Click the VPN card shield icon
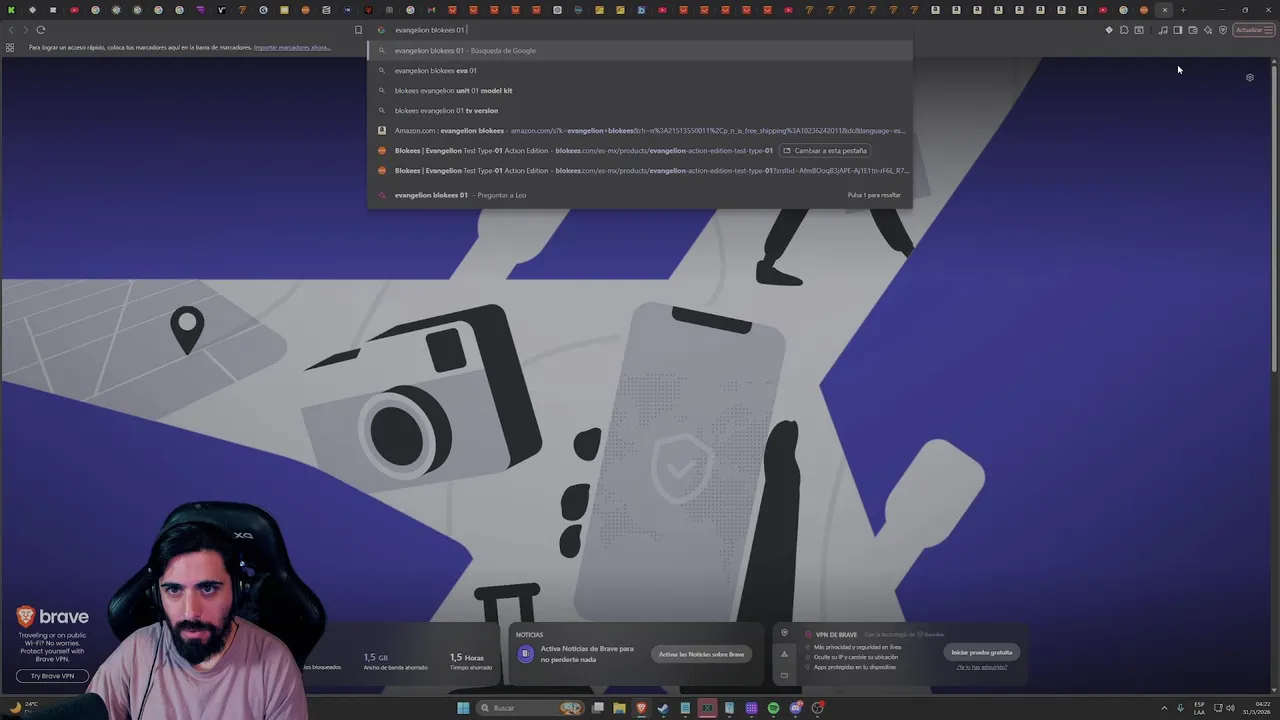The height and width of the screenshot is (720, 1280). (784, 633)
